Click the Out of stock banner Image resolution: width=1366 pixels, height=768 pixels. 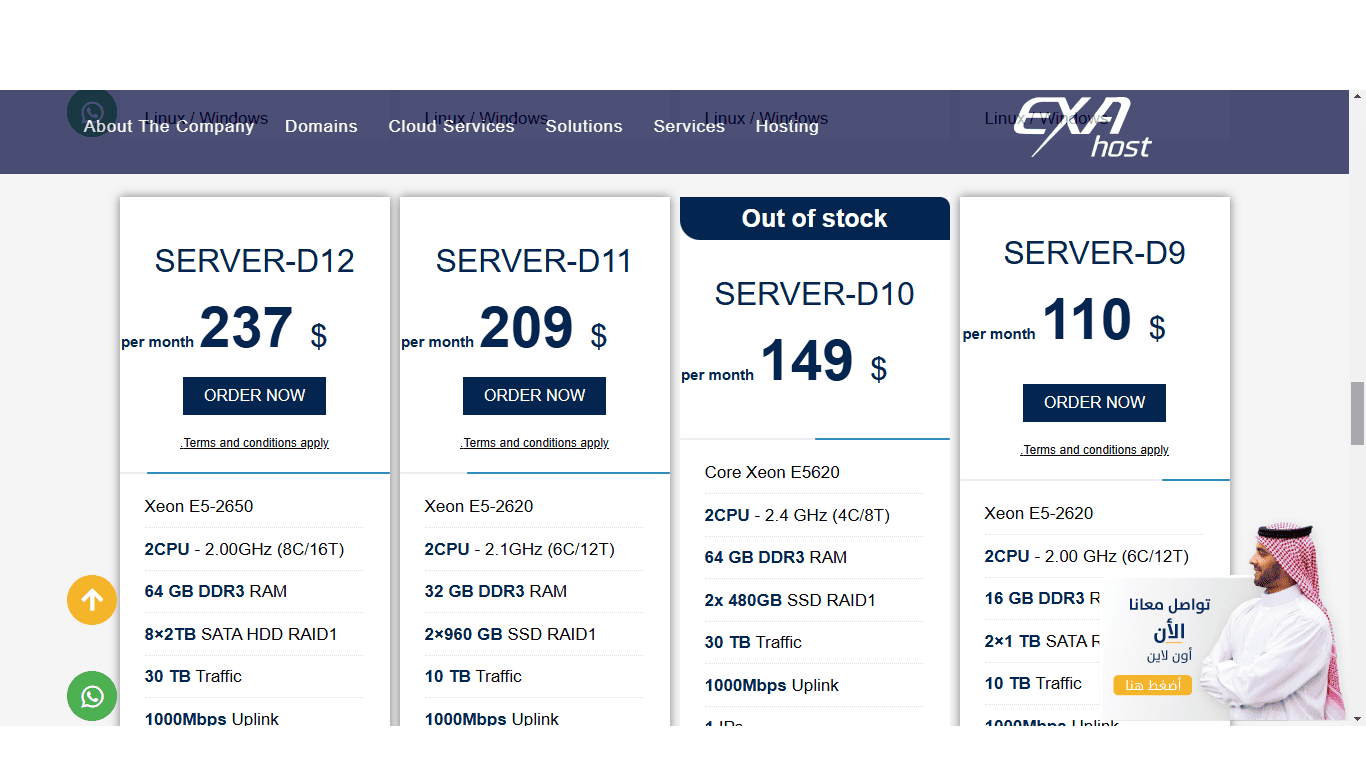pyautogui.click(x=814, y=219)
